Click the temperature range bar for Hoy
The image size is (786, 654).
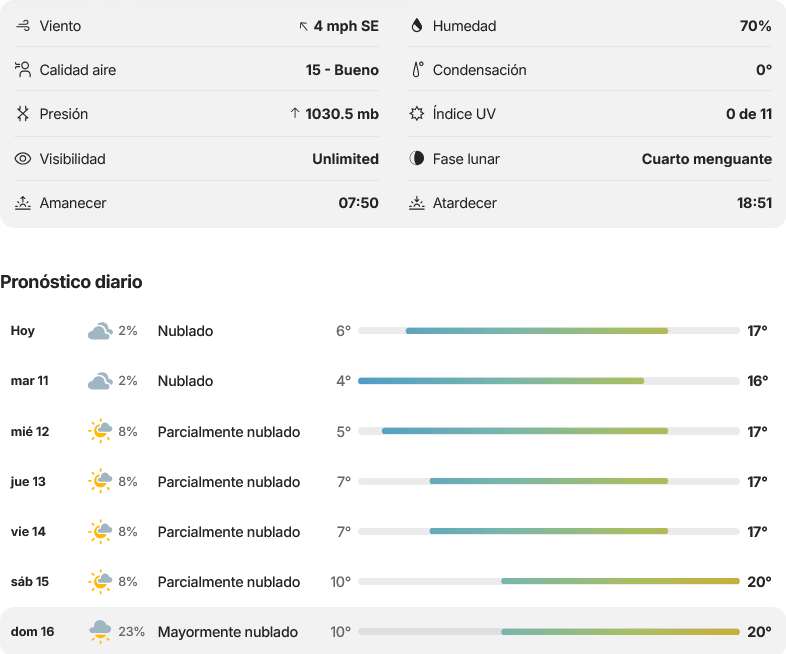click(x=549, y=331)
